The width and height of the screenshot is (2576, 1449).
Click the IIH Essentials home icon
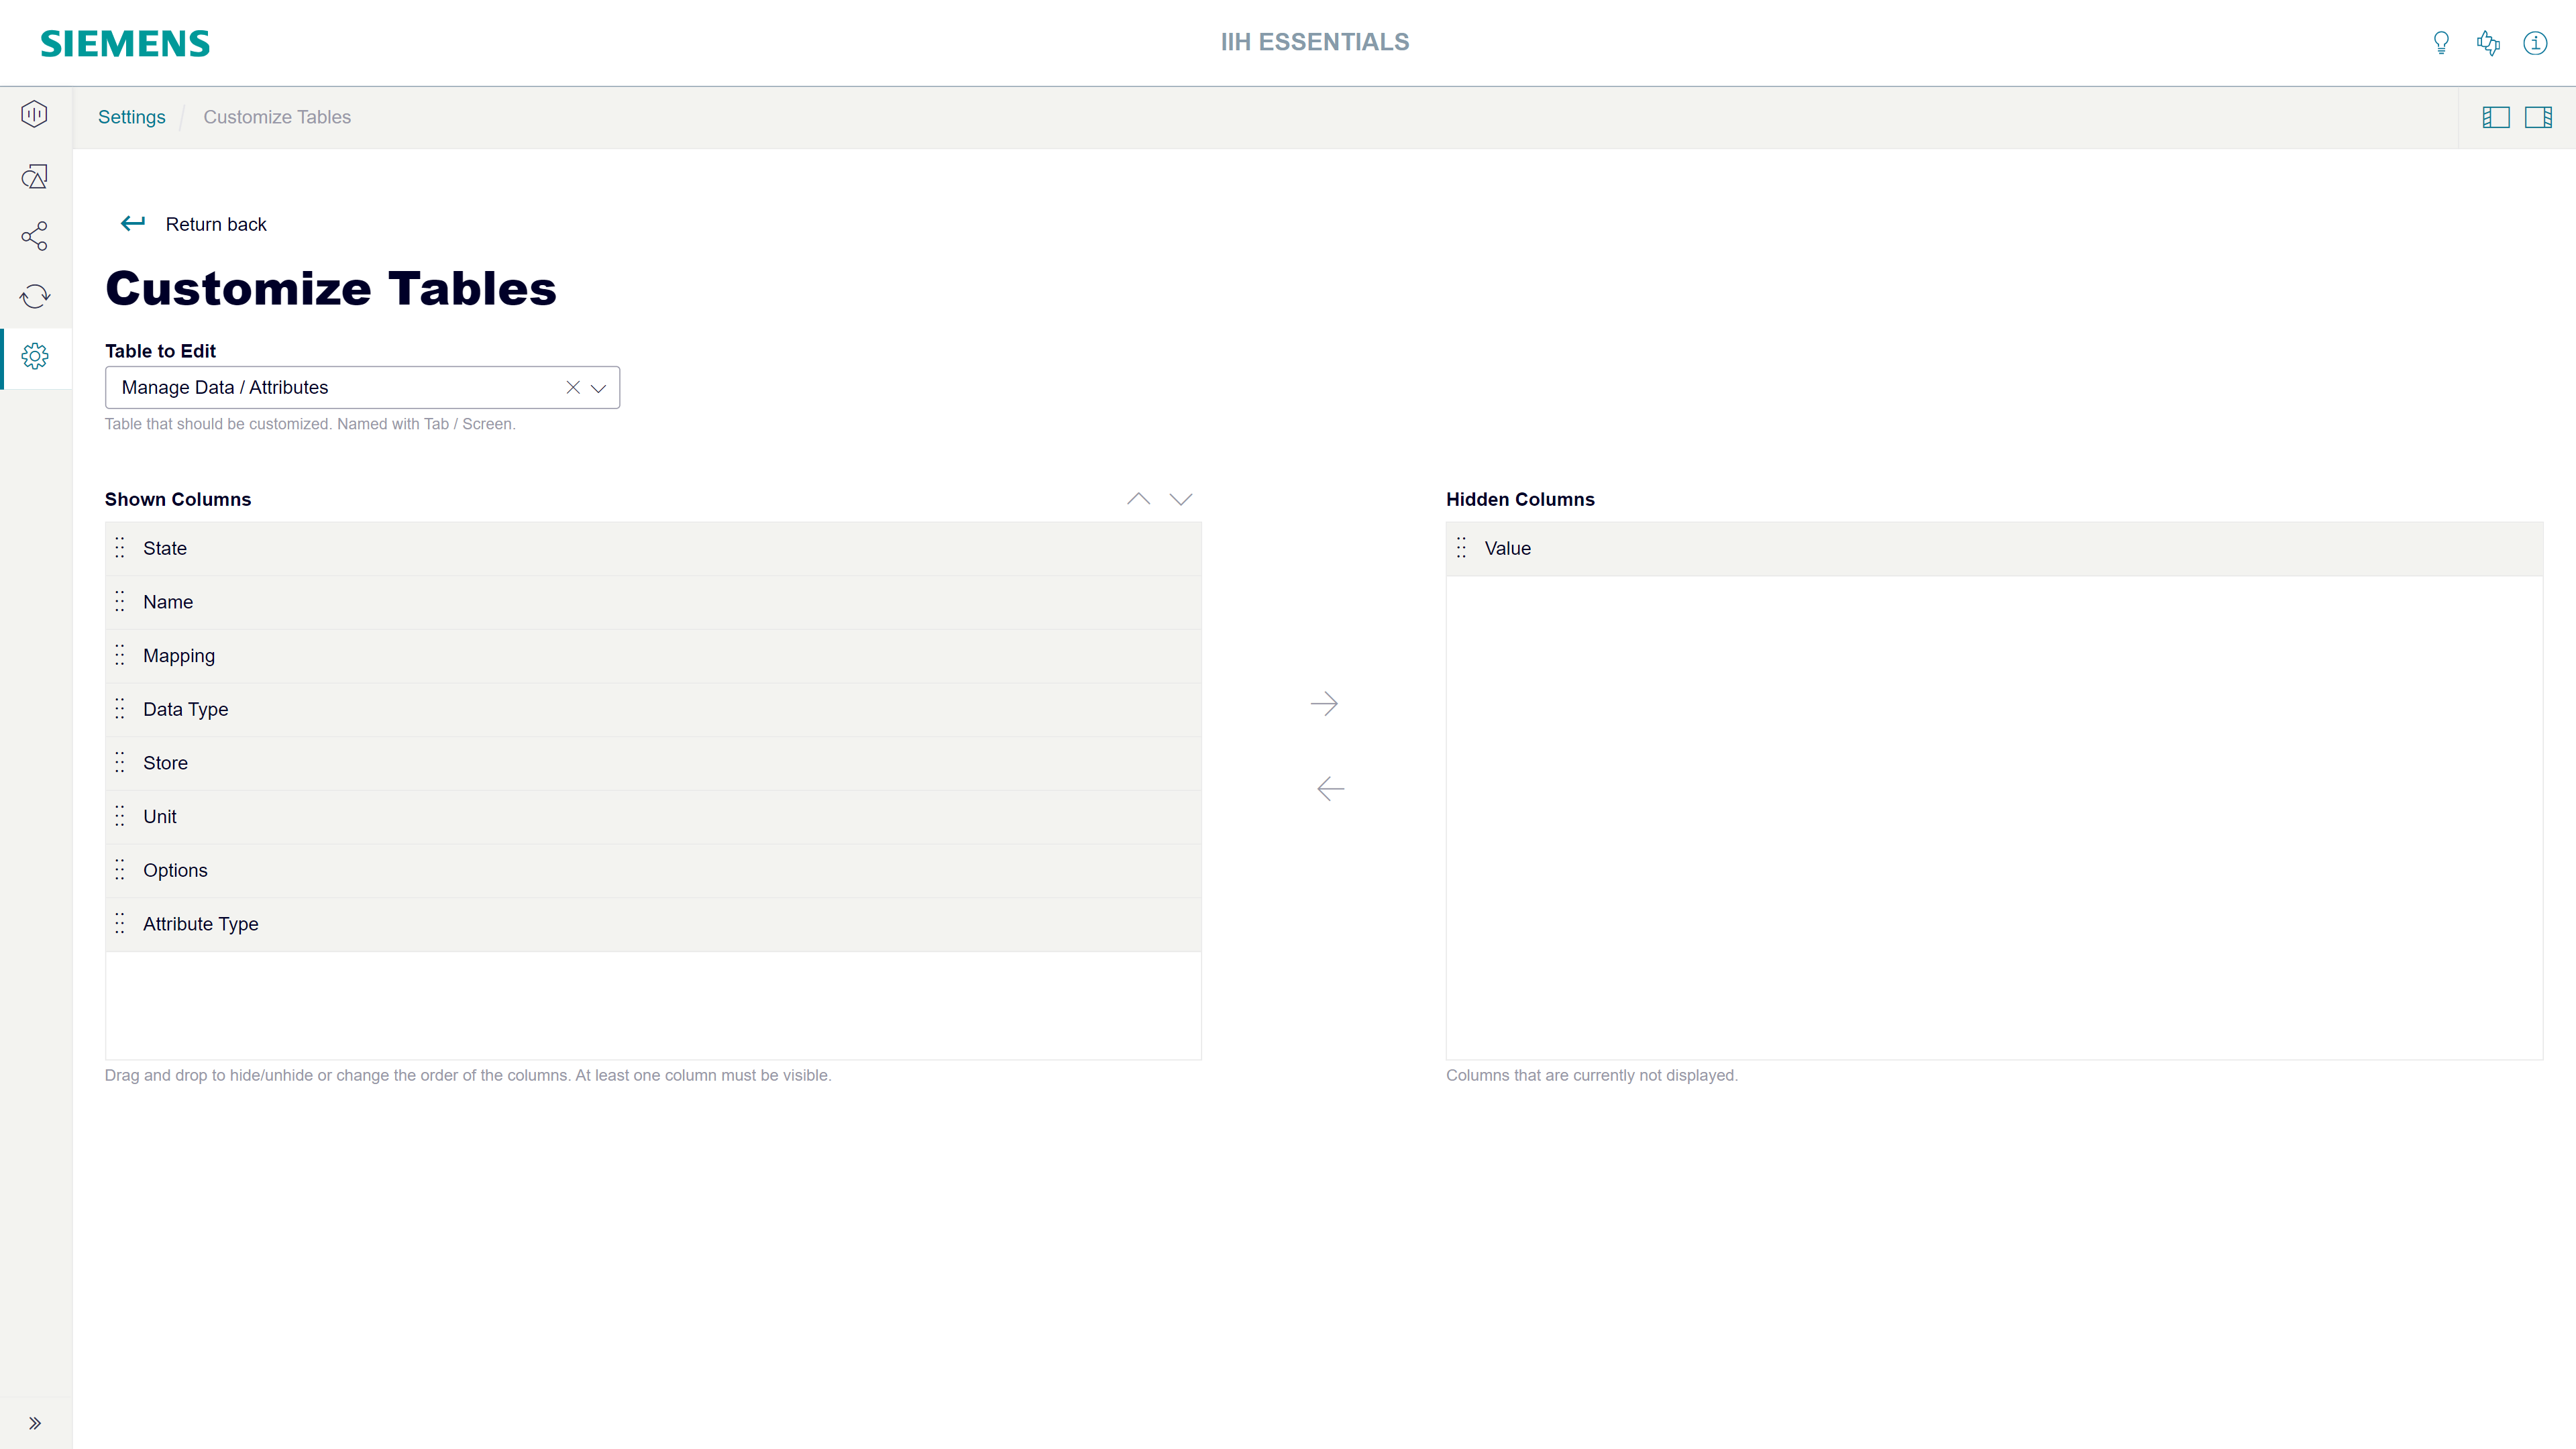tap(36, 115)
